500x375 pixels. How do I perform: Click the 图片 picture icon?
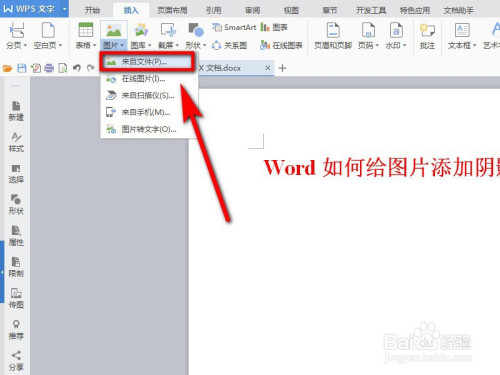pyautogui.click(x=114, y=30)
